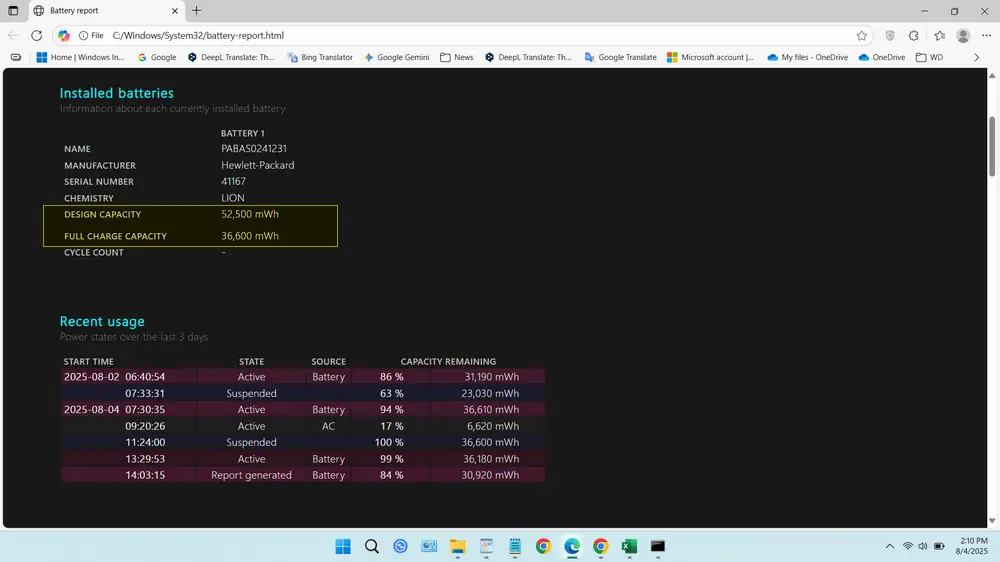Open battery status tray icon
This screenshot has height=562, width=1000.
pyautogui.click(x=939, y=547)
